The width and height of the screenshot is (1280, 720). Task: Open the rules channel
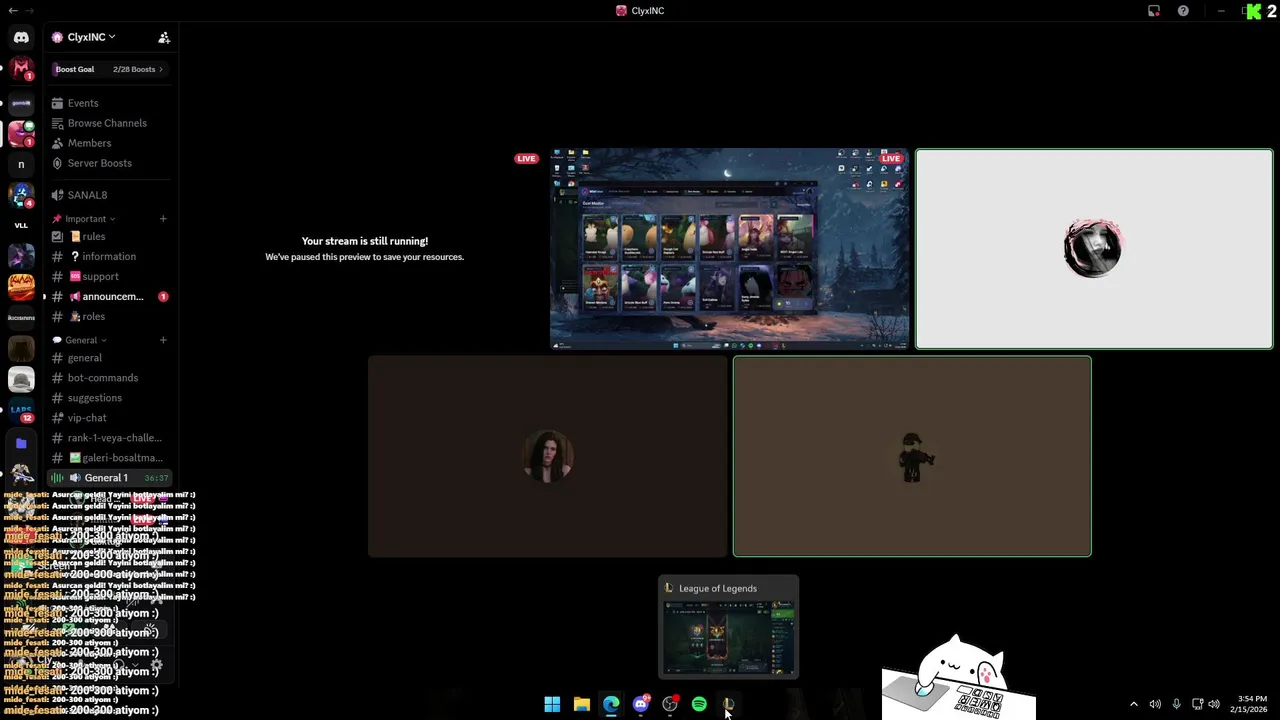[x=110, y=236]
